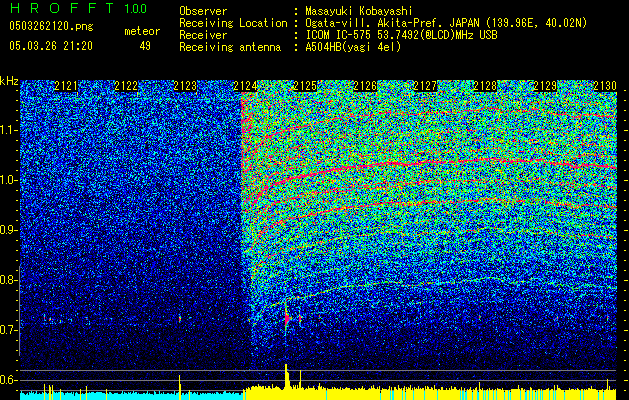Click the 1.1 frequency axis label
The image size is (629, 400).
[8, 130]
